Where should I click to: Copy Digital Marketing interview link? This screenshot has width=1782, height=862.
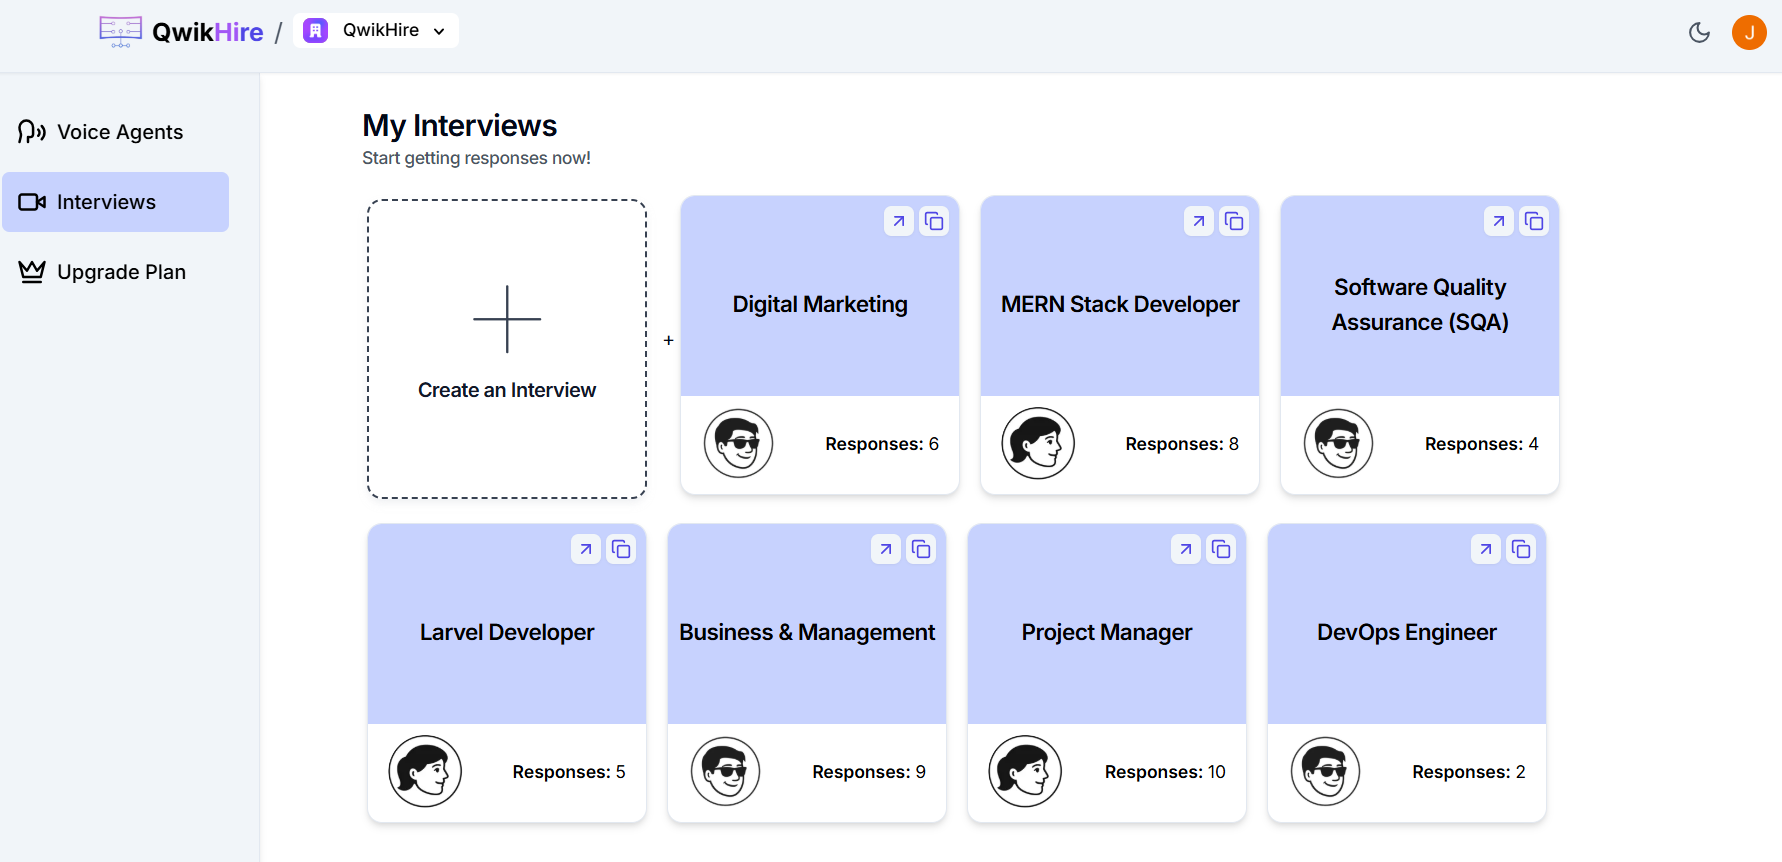tap(934, 221)
